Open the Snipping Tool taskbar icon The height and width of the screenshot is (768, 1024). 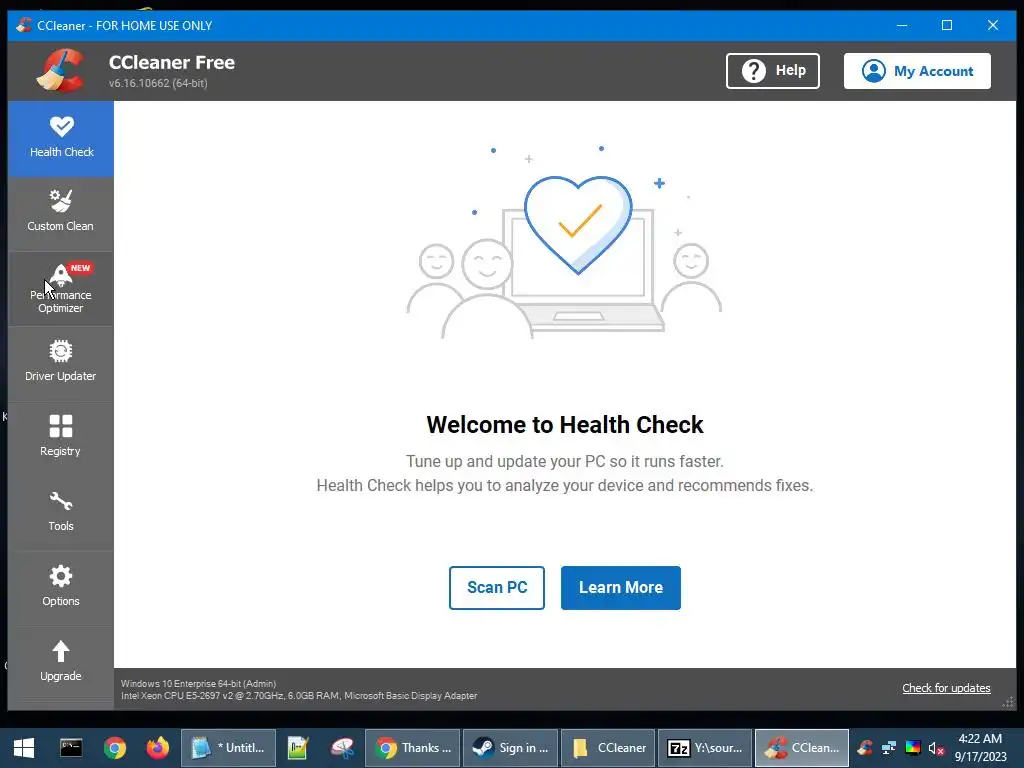coord(342,748)
